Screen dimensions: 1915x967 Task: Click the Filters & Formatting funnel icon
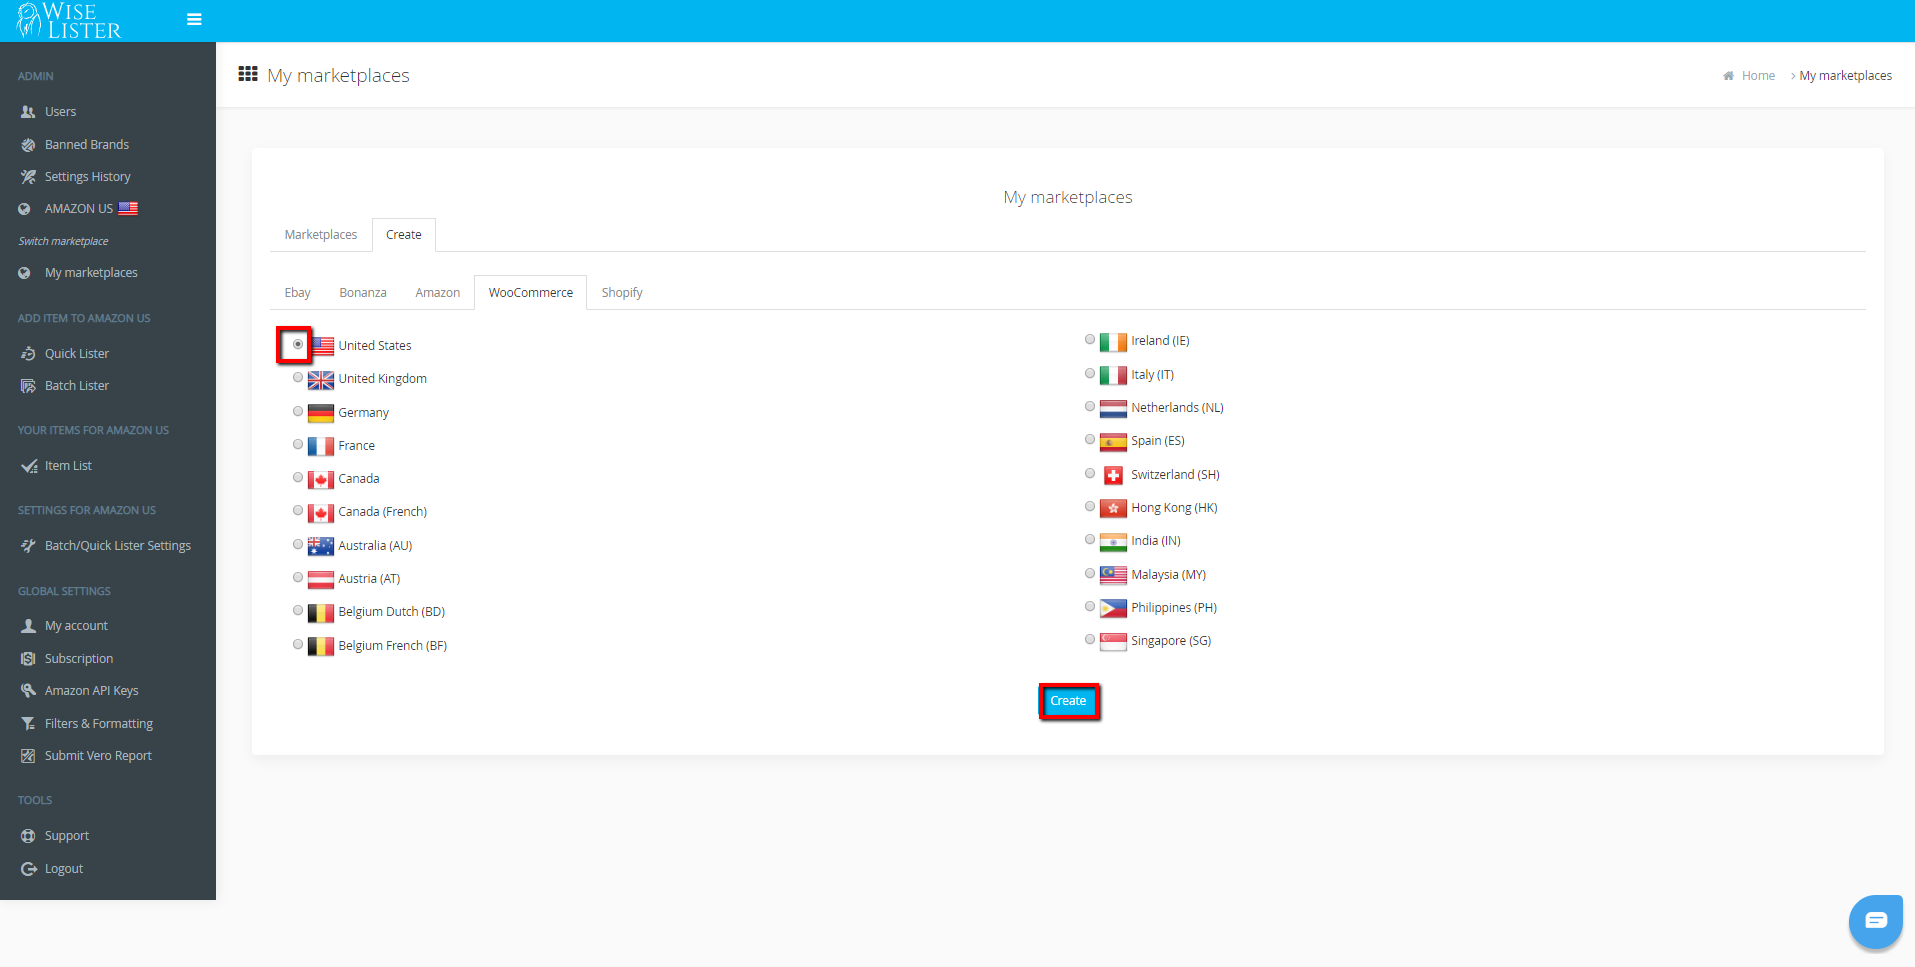pyautogui.click(x=28, y=724)
